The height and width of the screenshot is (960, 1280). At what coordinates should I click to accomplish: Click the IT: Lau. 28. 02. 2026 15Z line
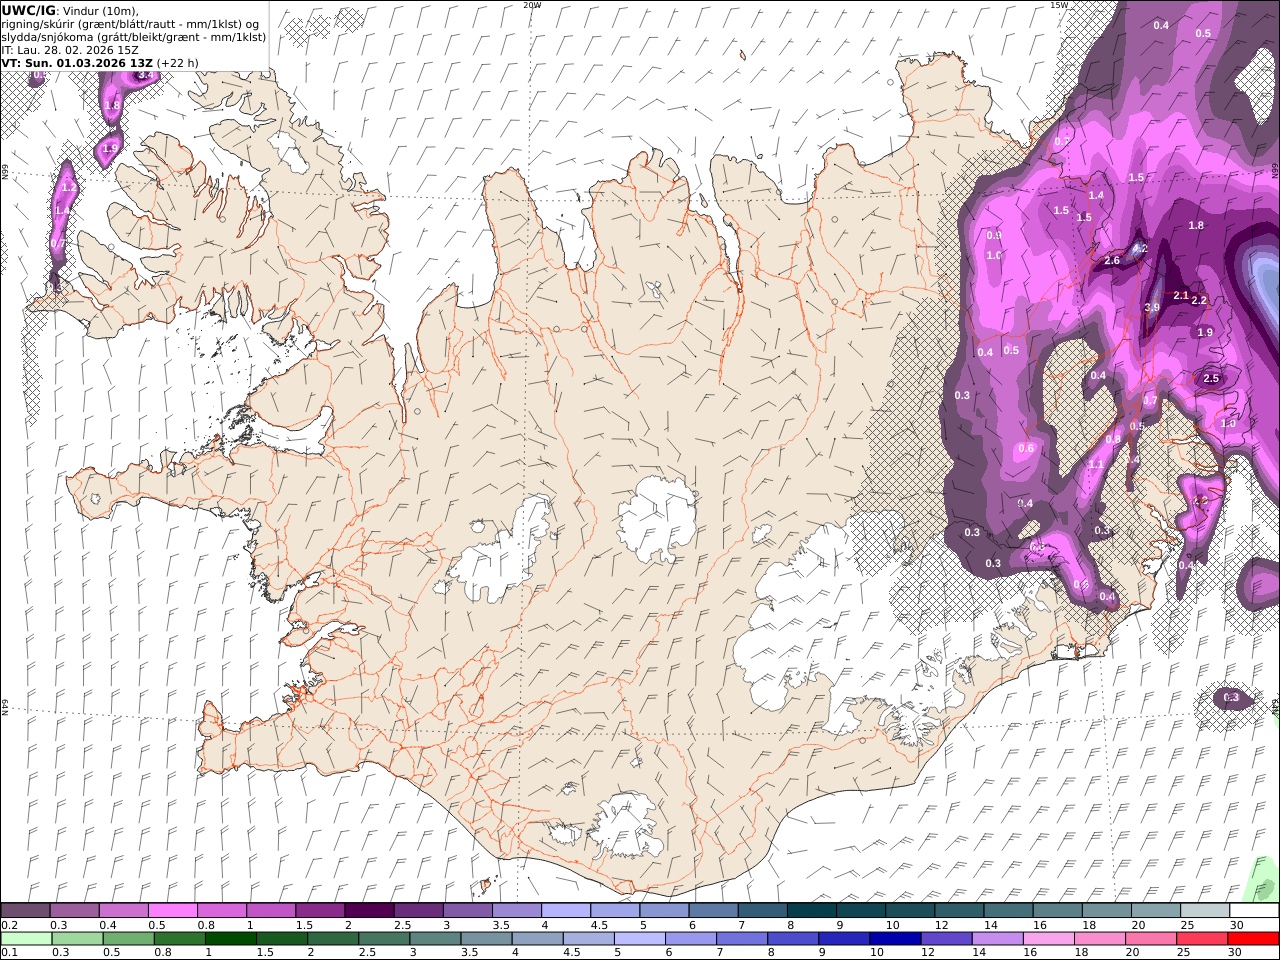[x=70, y=49]
